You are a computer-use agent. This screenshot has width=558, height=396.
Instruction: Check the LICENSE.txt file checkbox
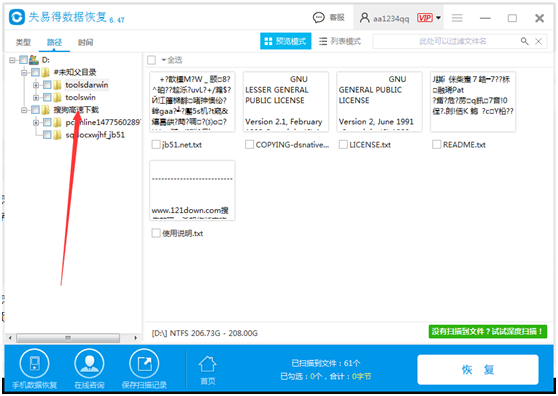343,144
